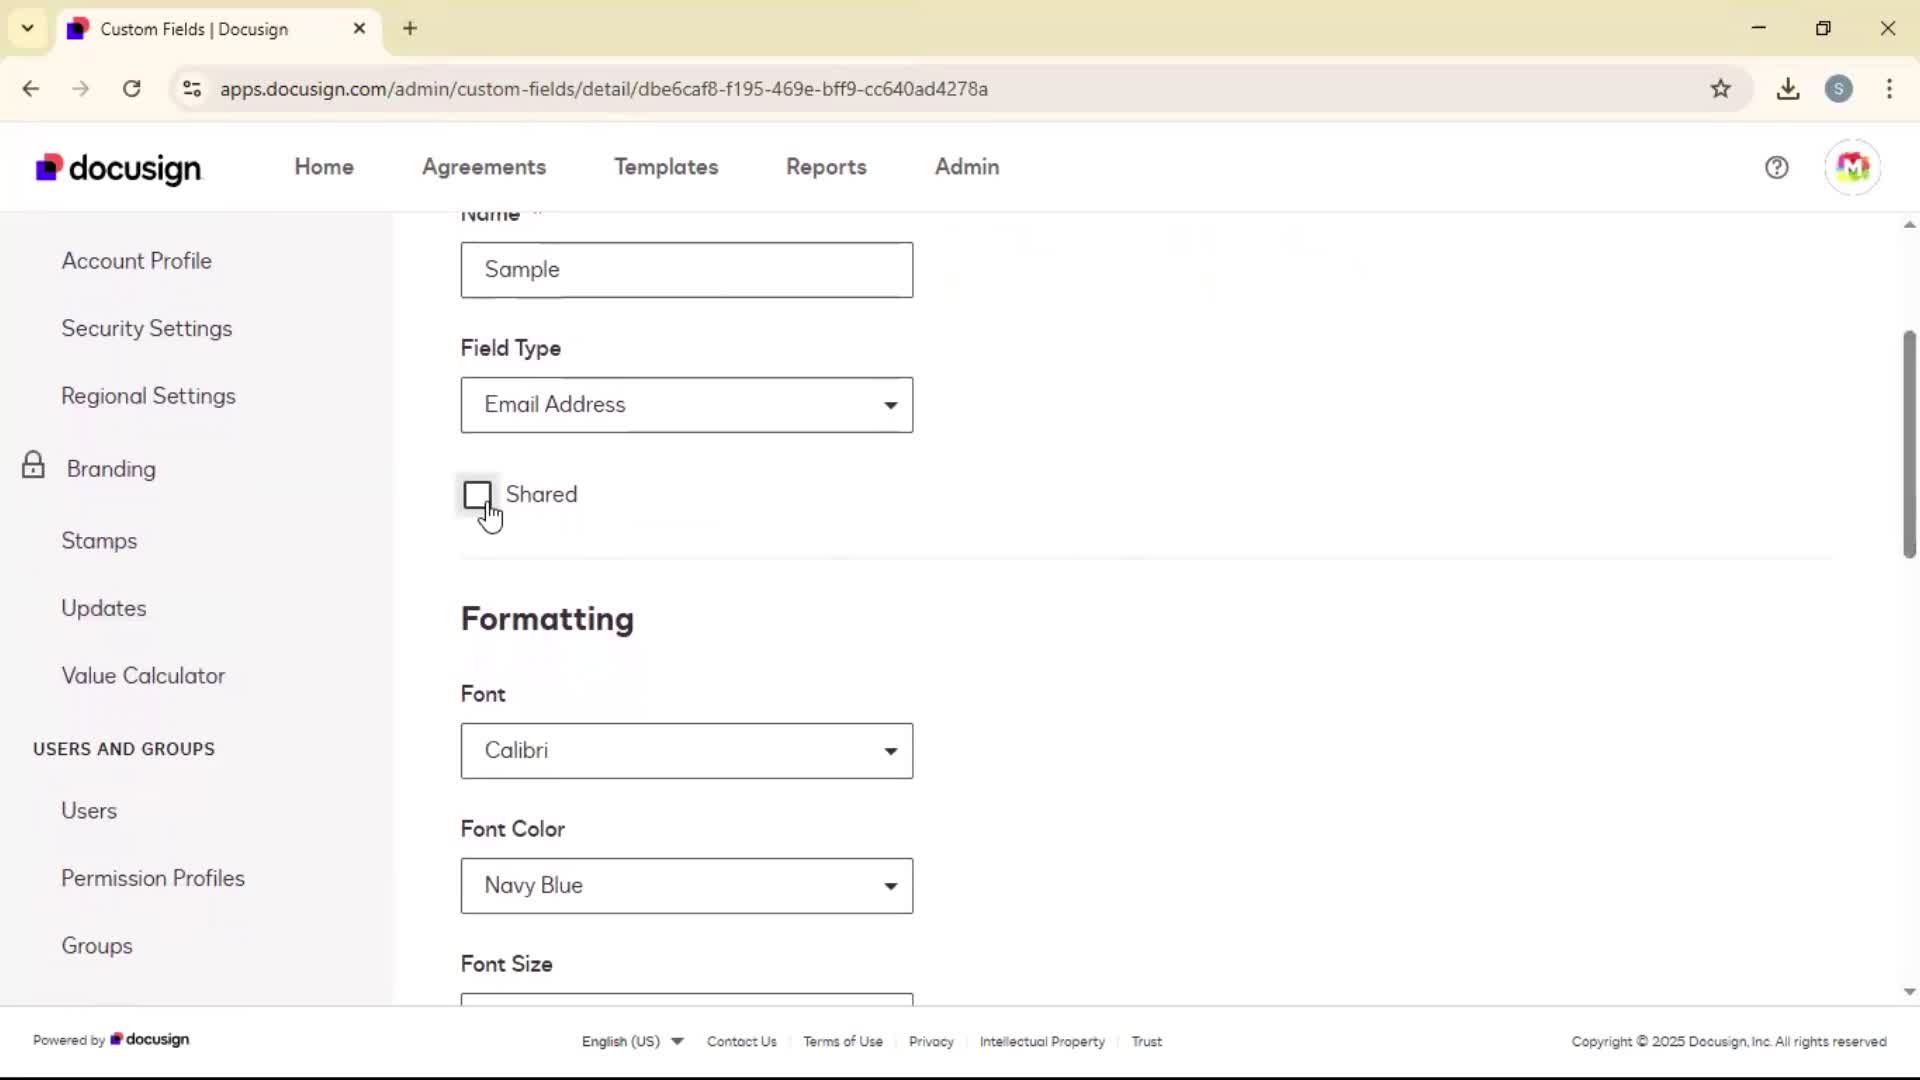Open new browser tab
The image size is (1920, 1080).
pos(410,28)
